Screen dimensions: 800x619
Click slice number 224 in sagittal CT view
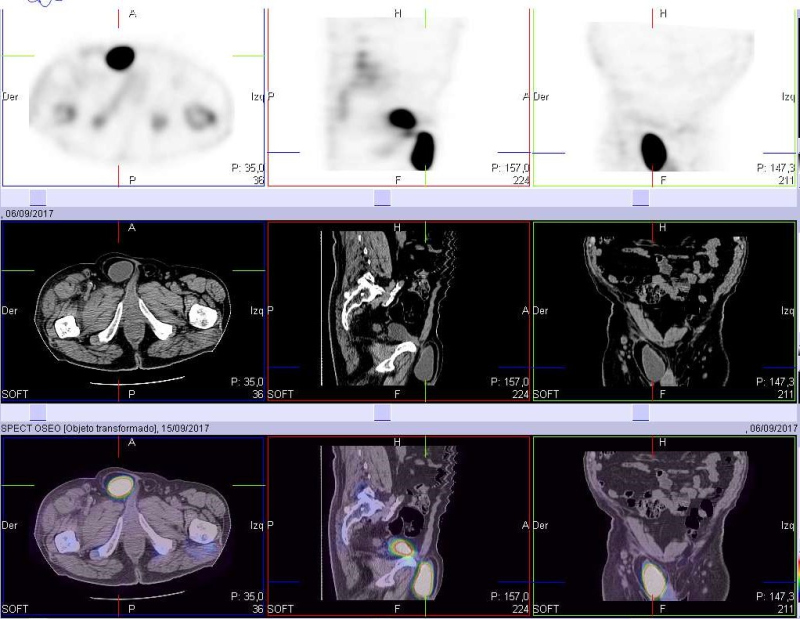point(518,394)
